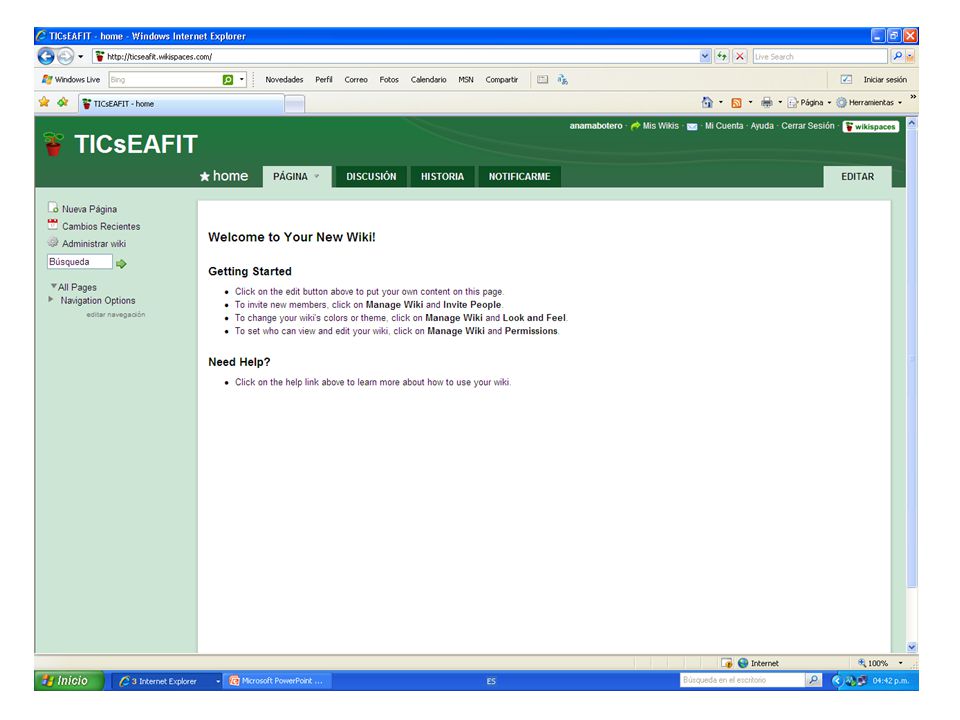Open Mi Cuenta link
The height and width of the screenshot is (720, 960).
(724, 126)
